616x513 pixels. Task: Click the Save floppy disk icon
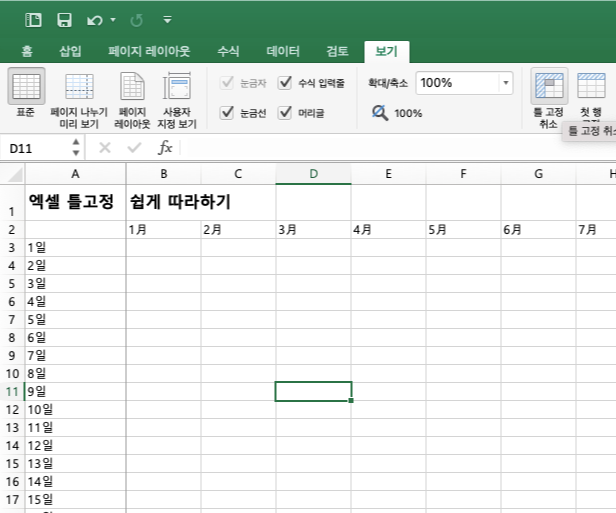click(x=64, y=20)
